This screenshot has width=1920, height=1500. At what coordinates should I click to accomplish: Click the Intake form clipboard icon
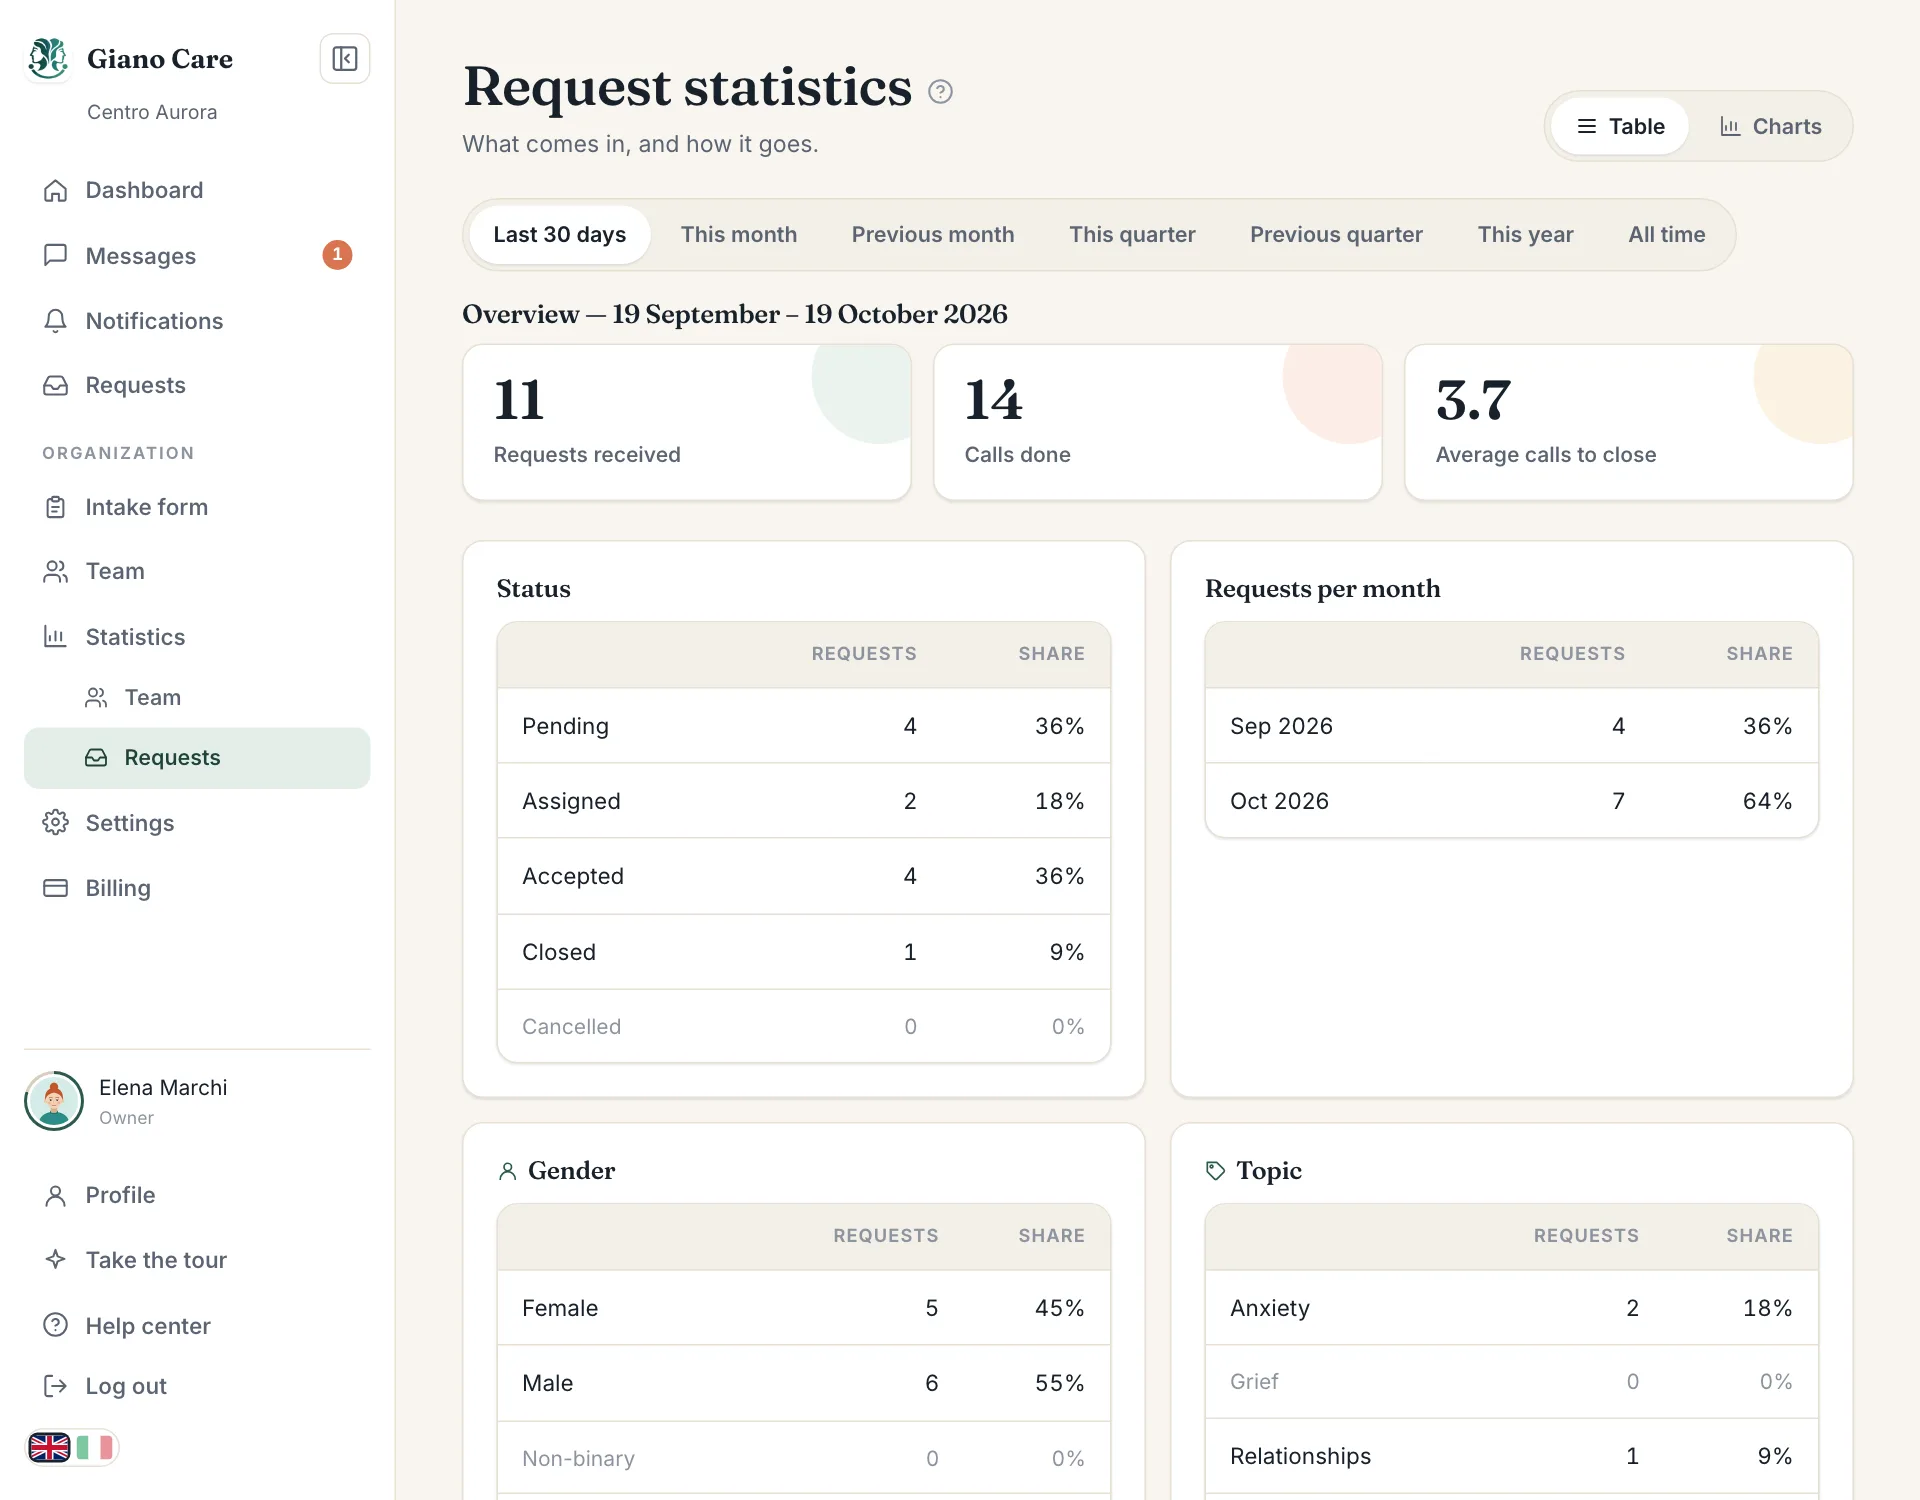(56, 507)
